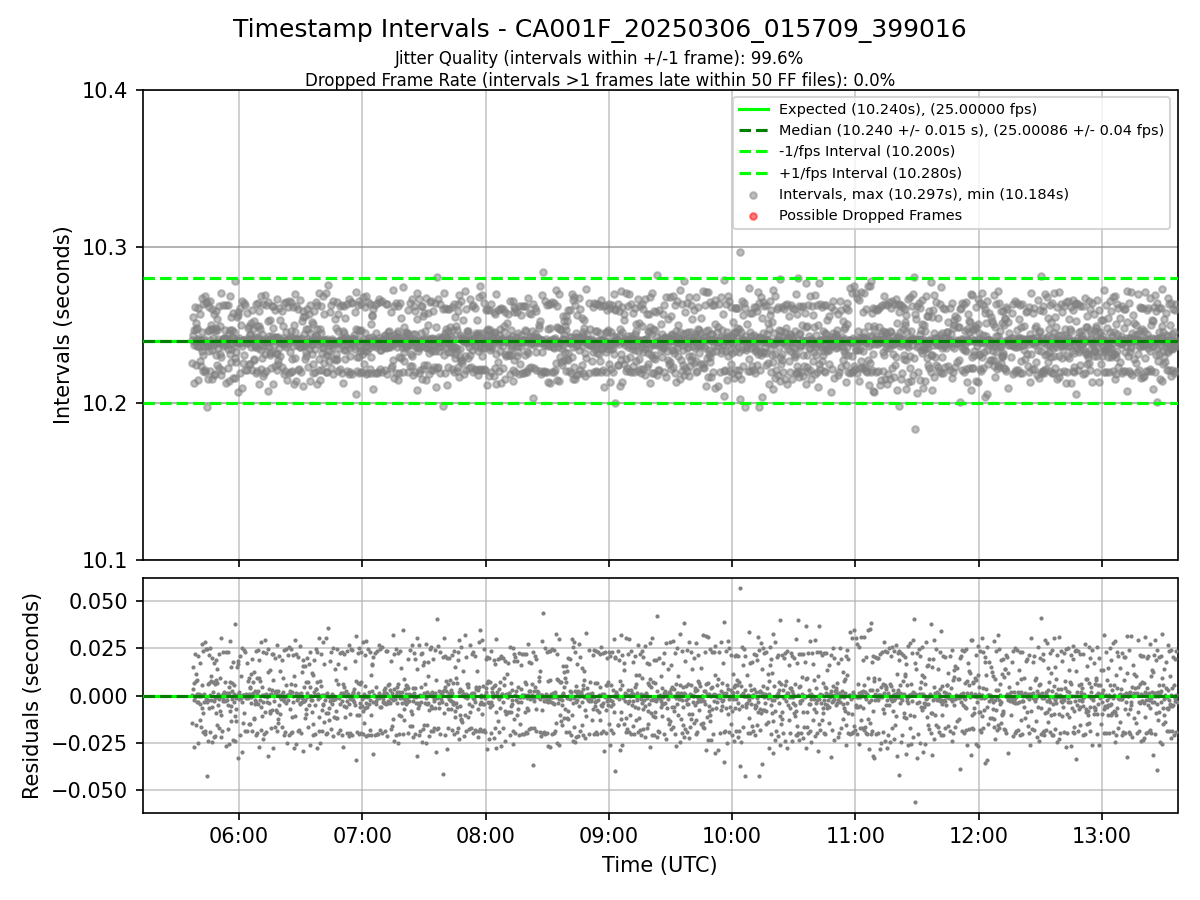Click the lowest residual point below −0.050
The width and height of the screenshot is (1200, 900).
[914, 802]
